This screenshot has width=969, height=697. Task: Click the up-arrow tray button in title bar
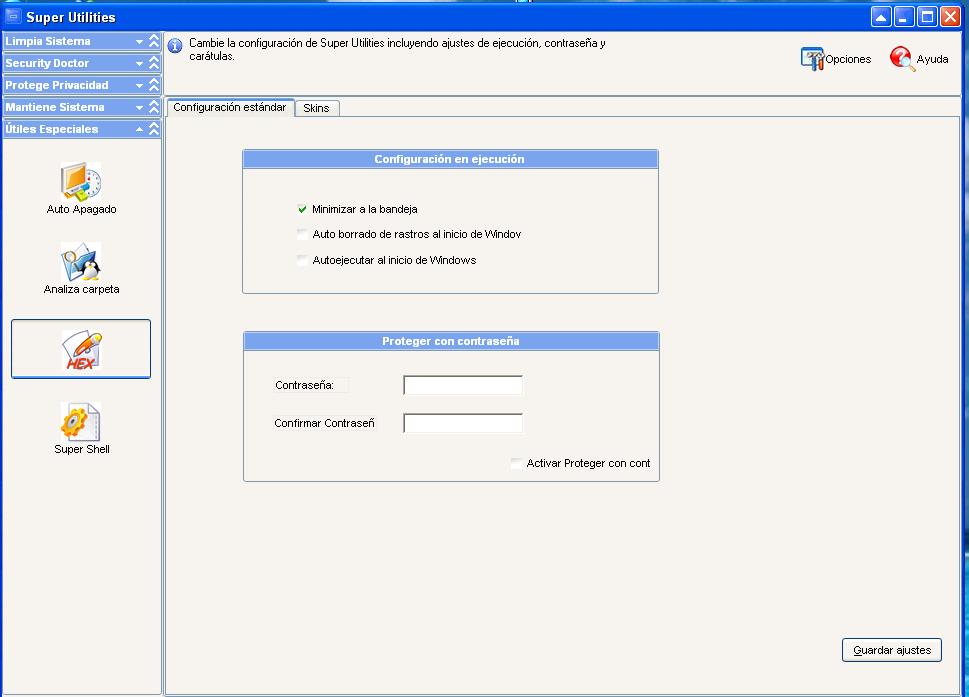click(x=881, y=17)
